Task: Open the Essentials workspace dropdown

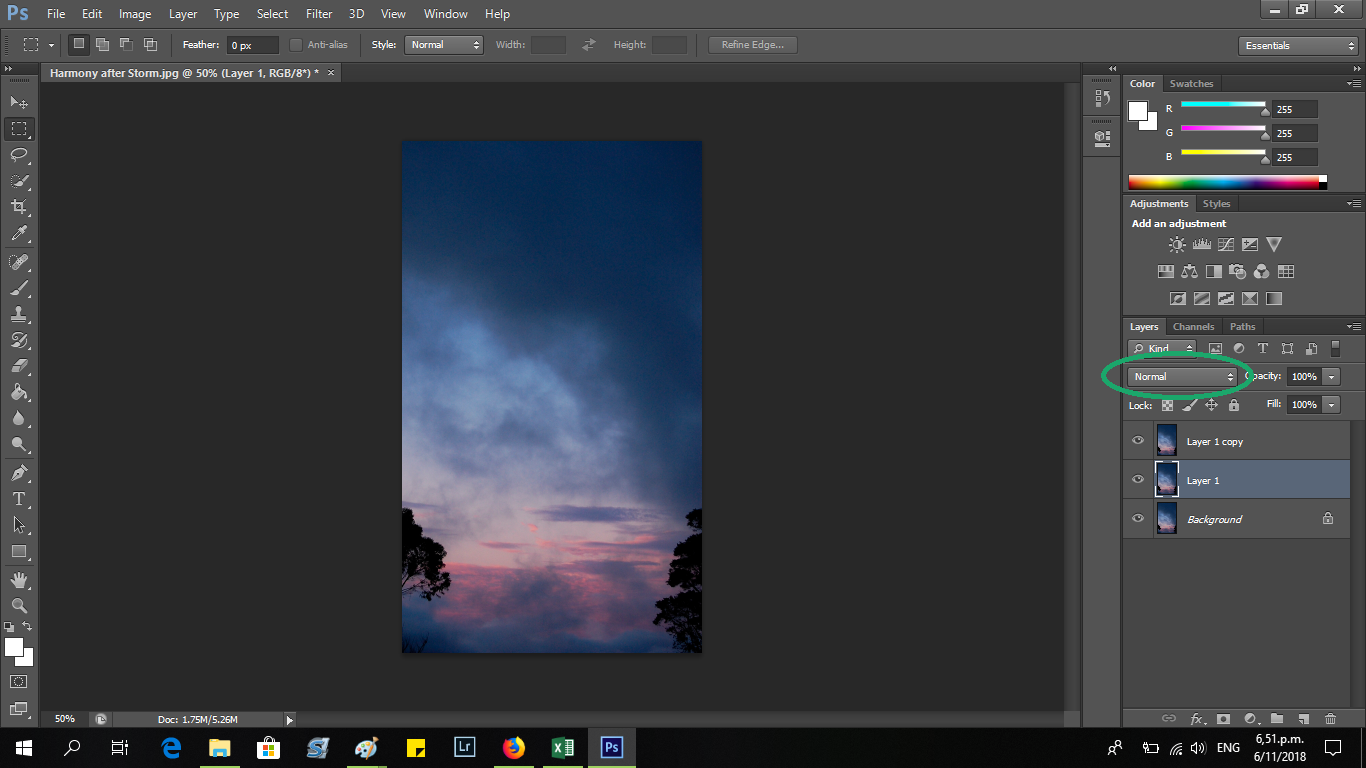Action: tap(1297, 46)
